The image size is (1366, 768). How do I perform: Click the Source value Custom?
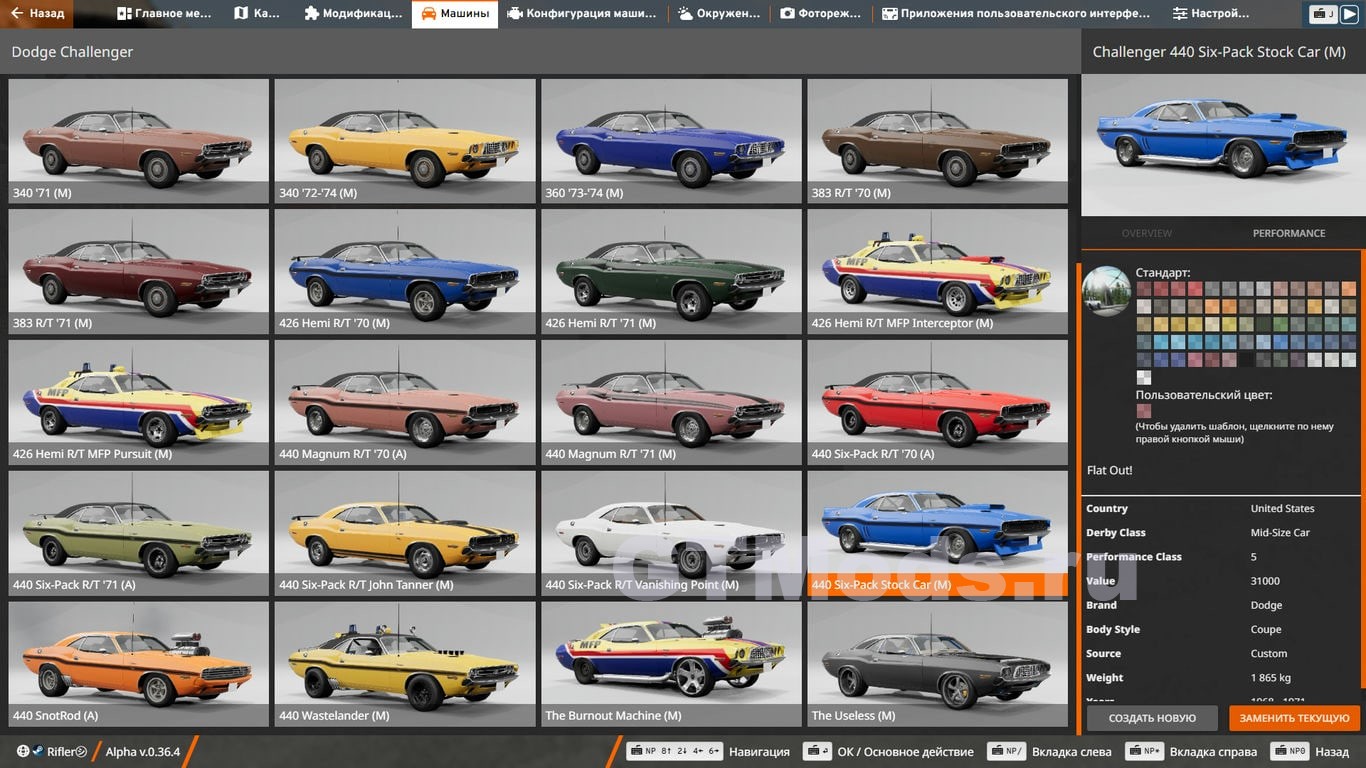pos(1269,654)
